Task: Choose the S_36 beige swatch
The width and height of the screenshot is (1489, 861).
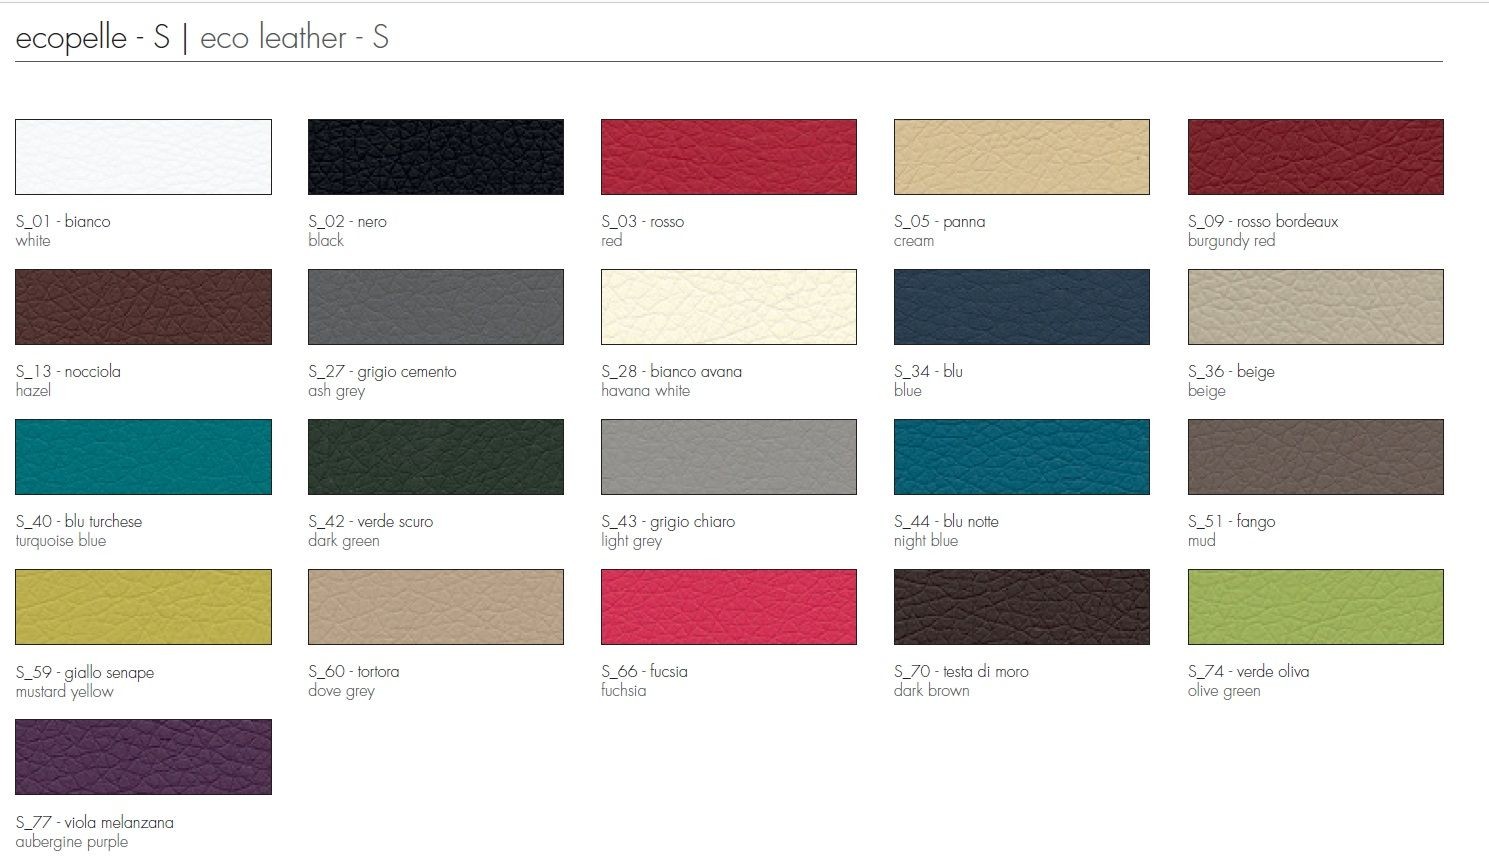Action: 1316,307
